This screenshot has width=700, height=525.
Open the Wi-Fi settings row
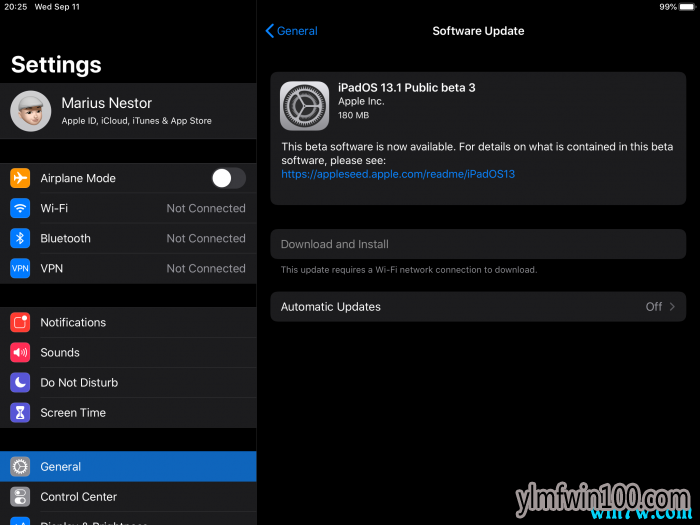coord(128,208)
